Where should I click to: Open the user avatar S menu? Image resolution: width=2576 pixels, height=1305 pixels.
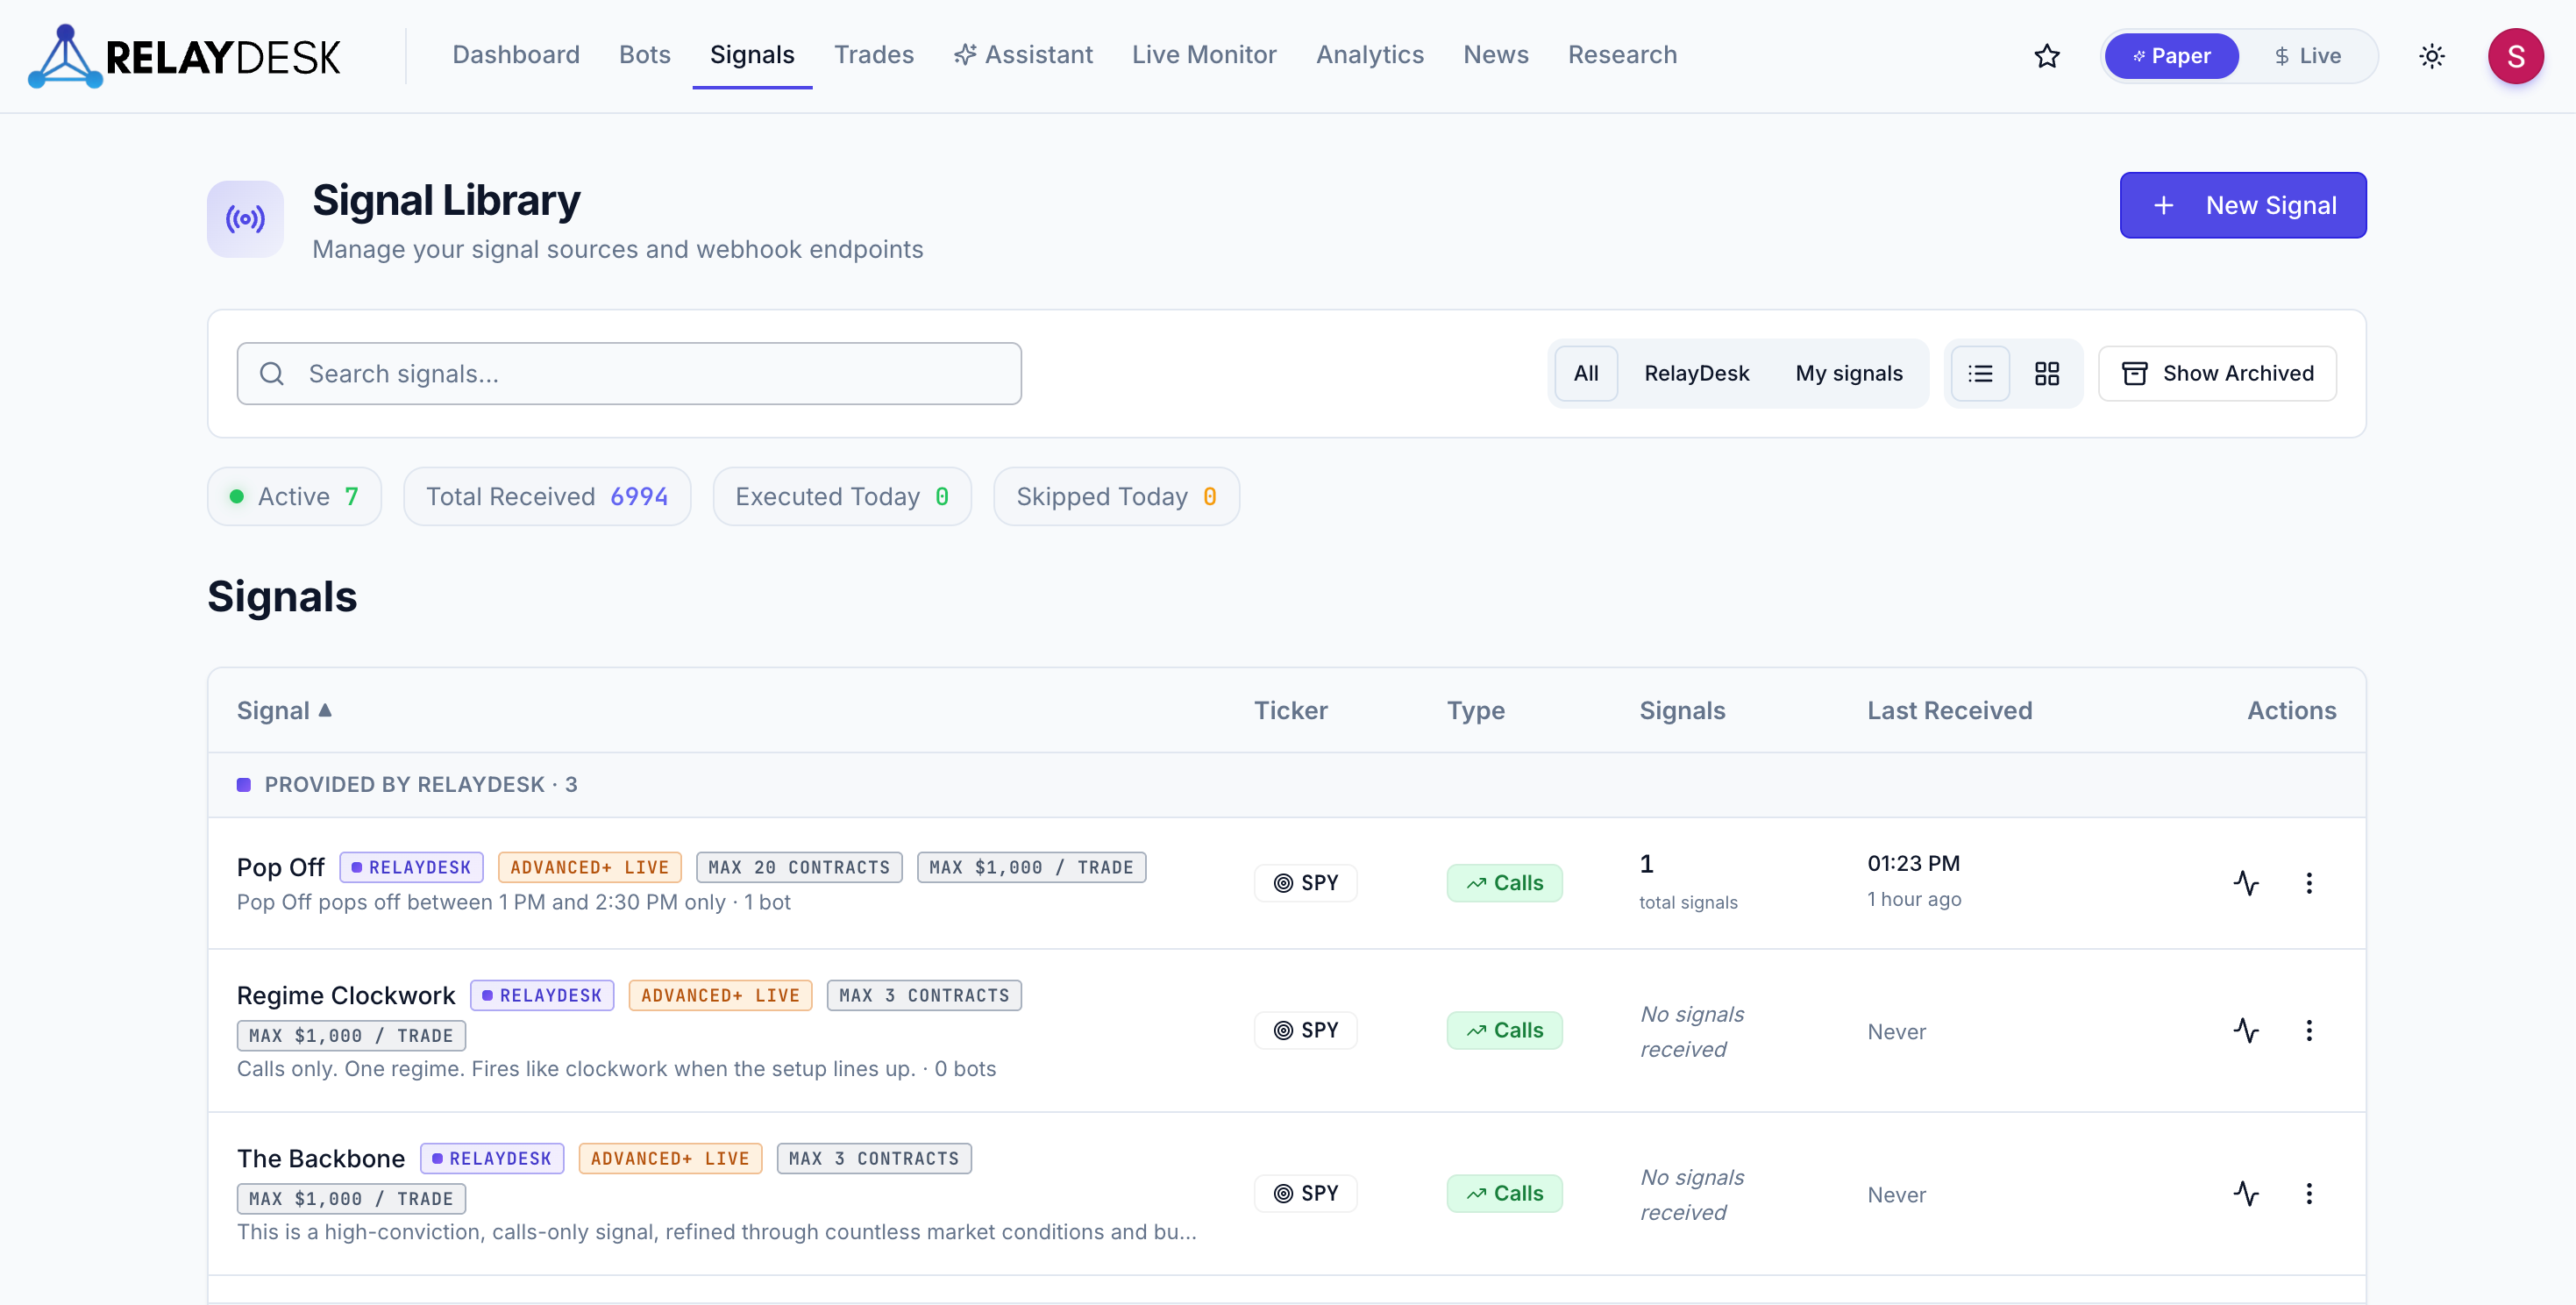click(x=2515, y=56)
